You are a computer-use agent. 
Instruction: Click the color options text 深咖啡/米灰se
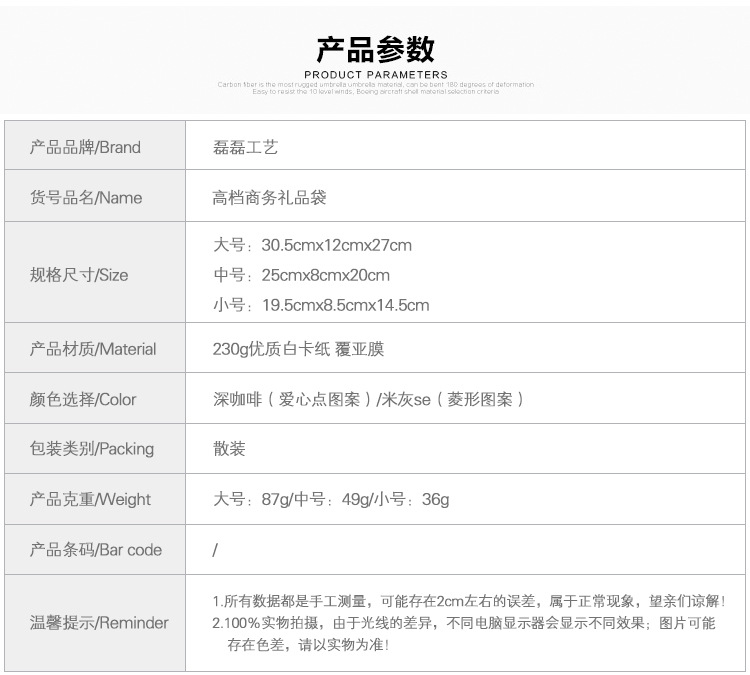click(x=368, y=399)
